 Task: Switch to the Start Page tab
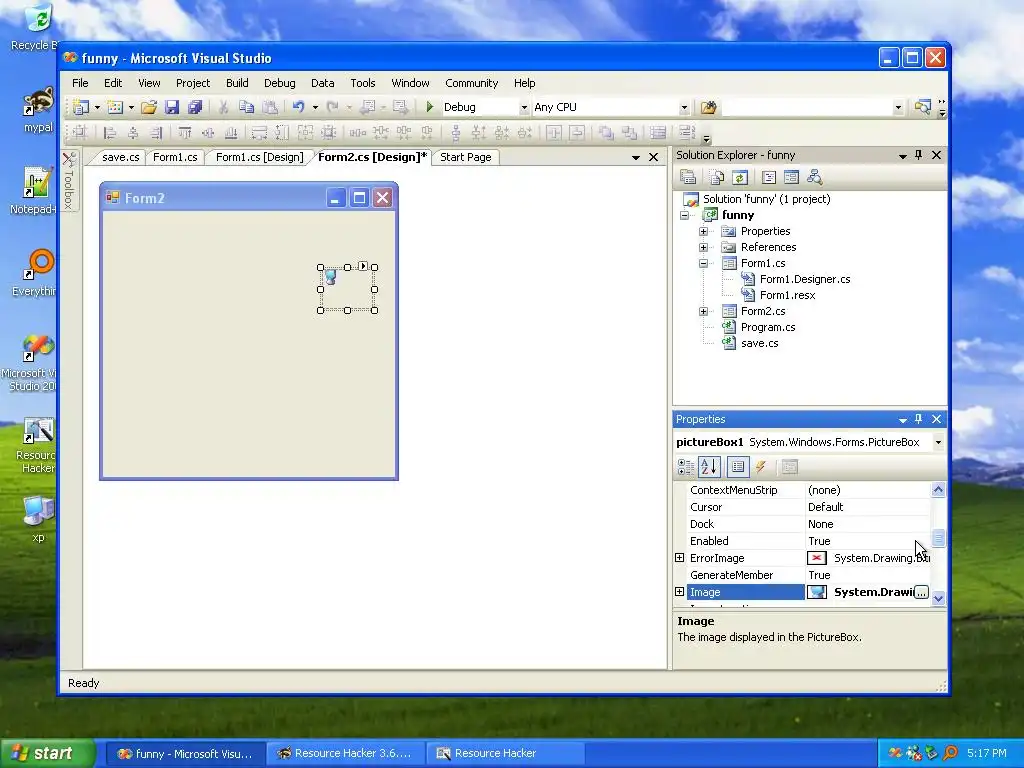tap(466, 157)
